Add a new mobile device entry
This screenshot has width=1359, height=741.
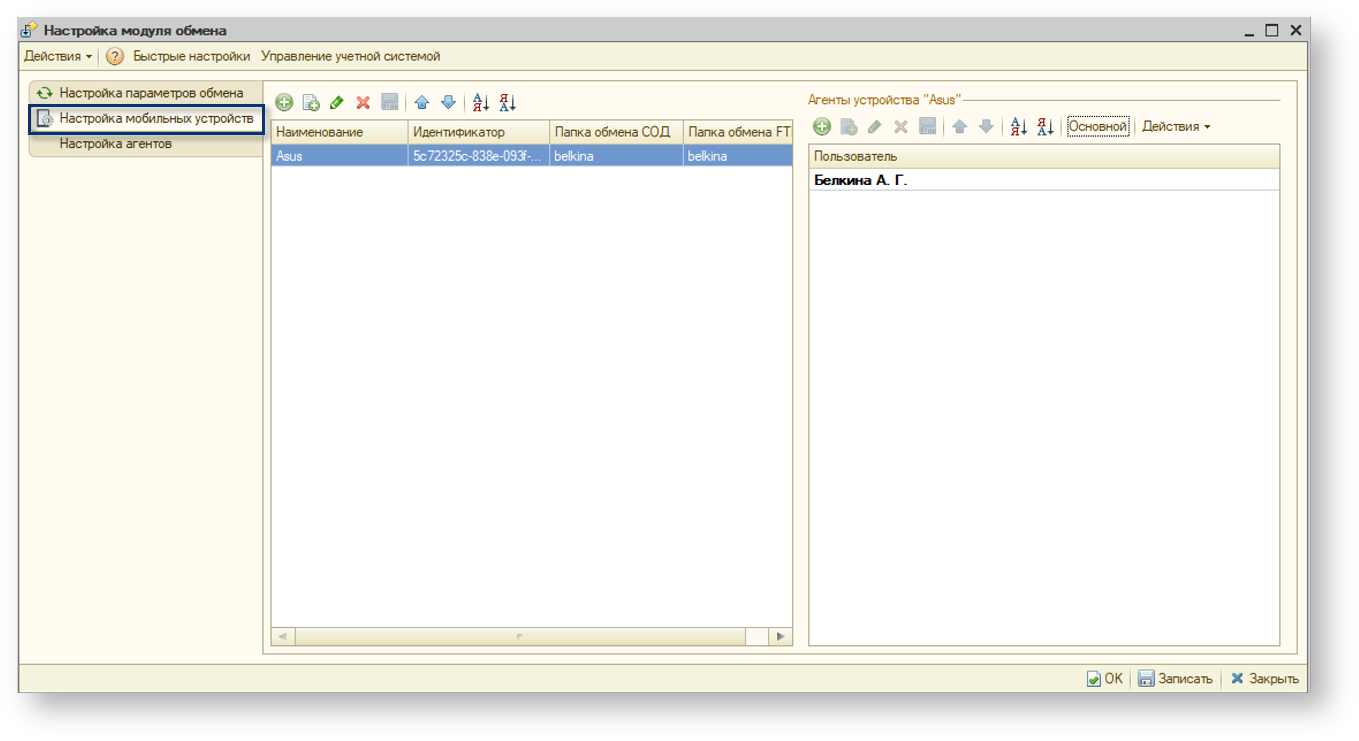tap(284, 102)
